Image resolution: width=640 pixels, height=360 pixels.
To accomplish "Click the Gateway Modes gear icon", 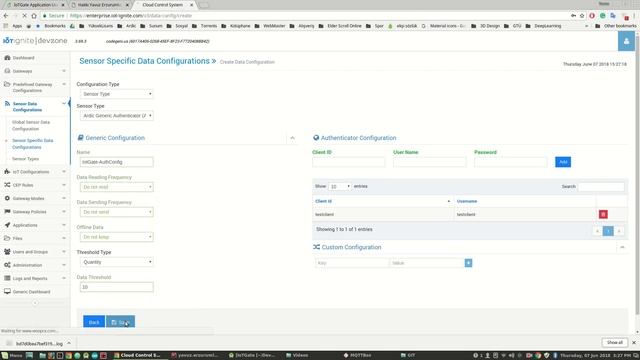I will [x=7, y=198].
